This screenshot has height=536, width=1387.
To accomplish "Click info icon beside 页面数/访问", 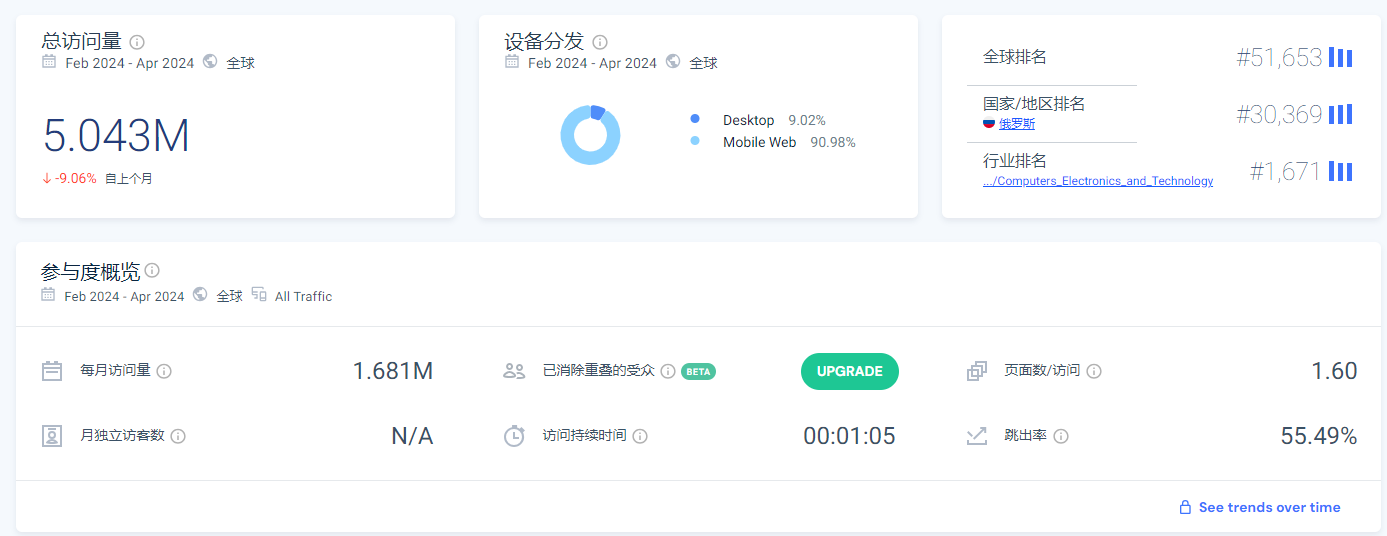I will [x=1094, y=371].
